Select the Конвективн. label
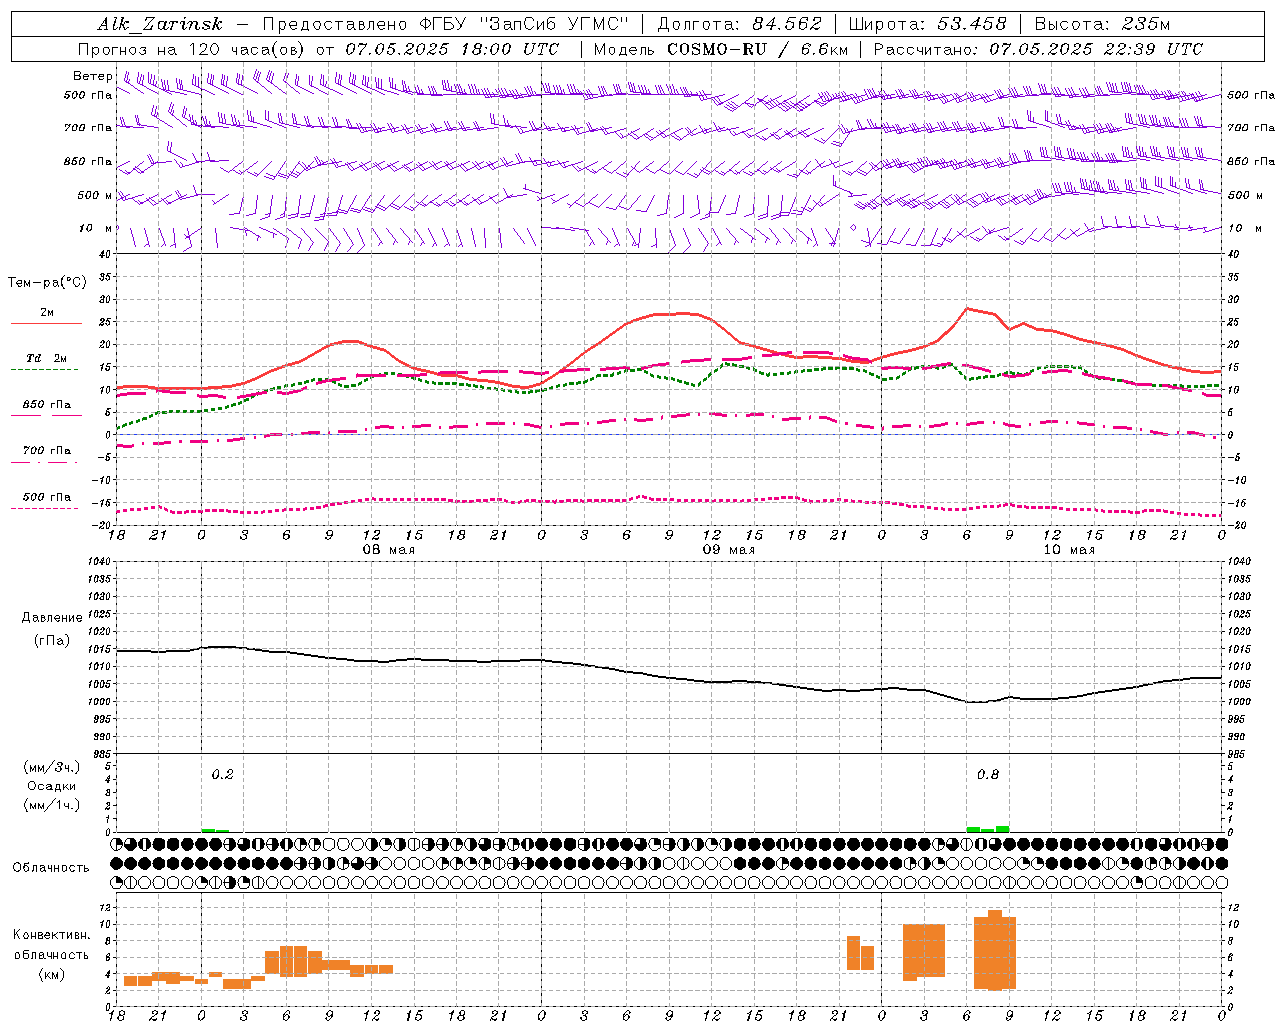1280x1024 pixels. [x=51, y=934]
